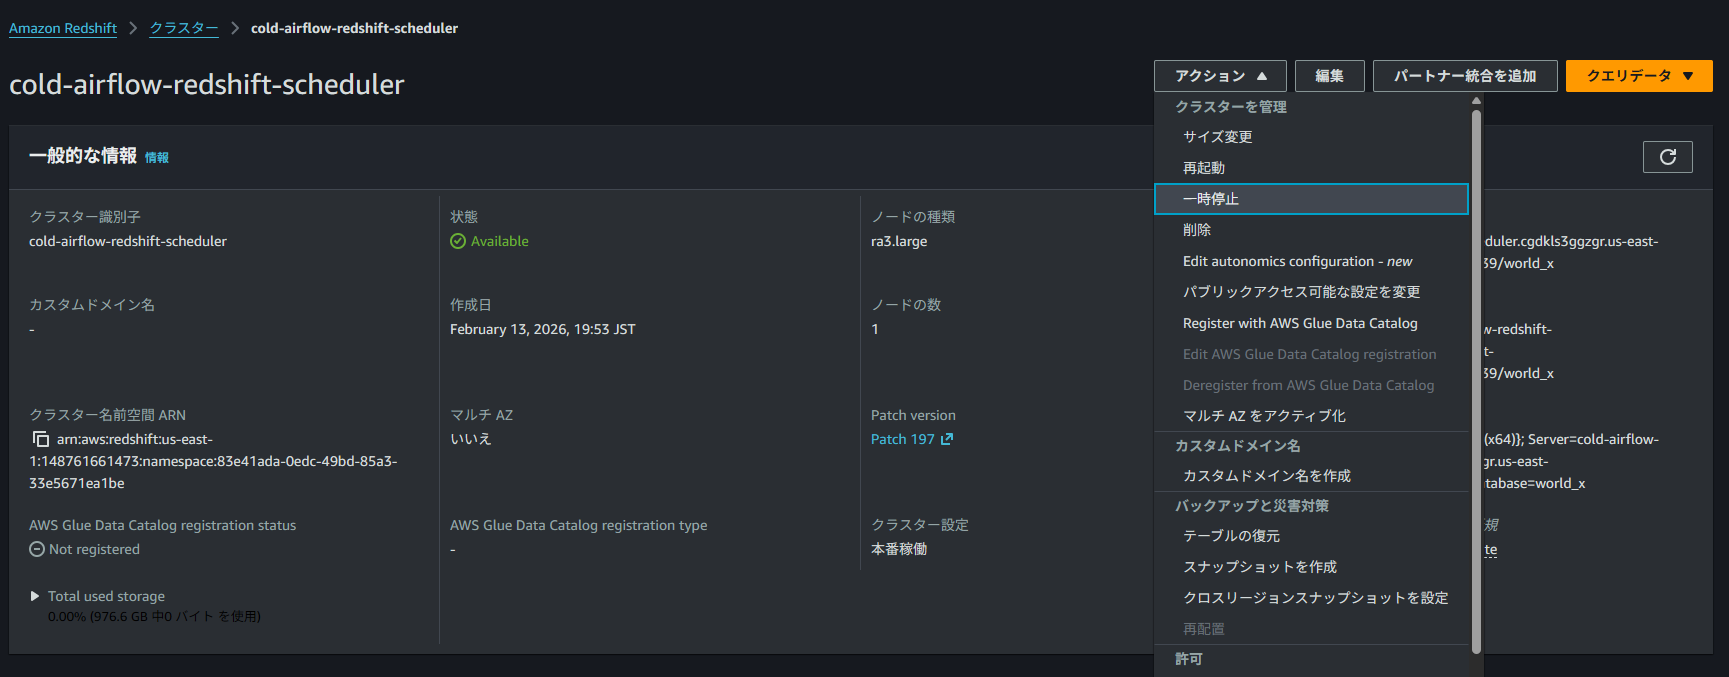Select 削除 menu entry

coord(1196,230)
